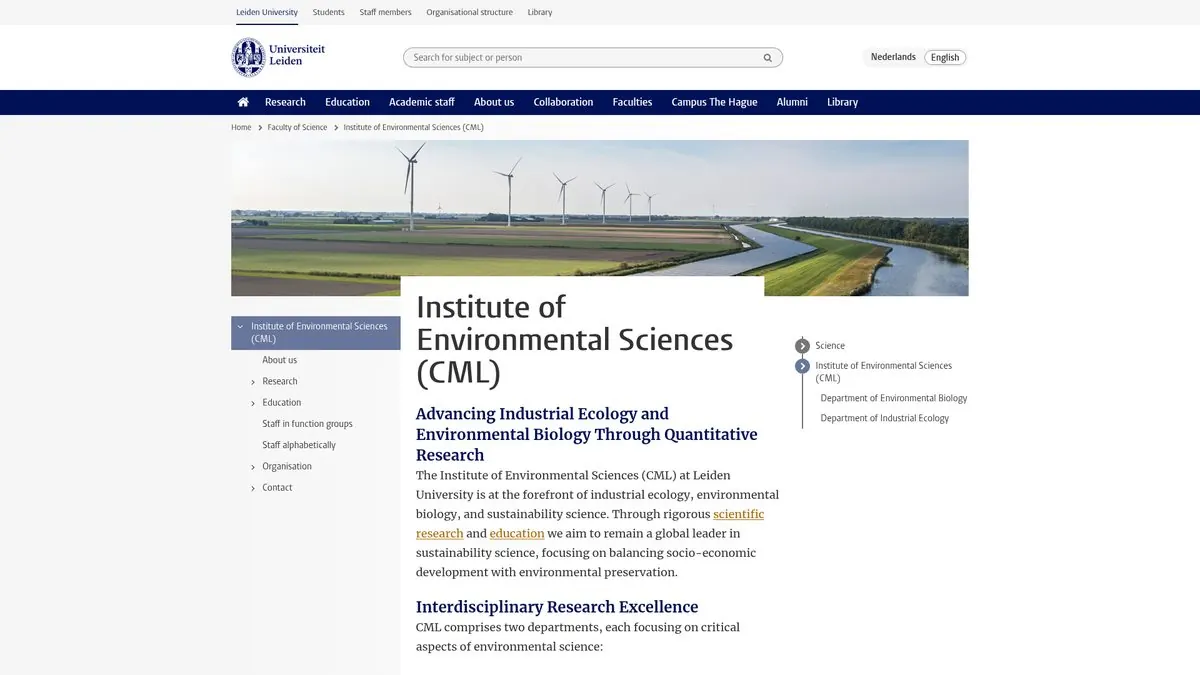Open the Faculties menu
1200x675 pixels.
pyautogui.click(x=632, y=102)
